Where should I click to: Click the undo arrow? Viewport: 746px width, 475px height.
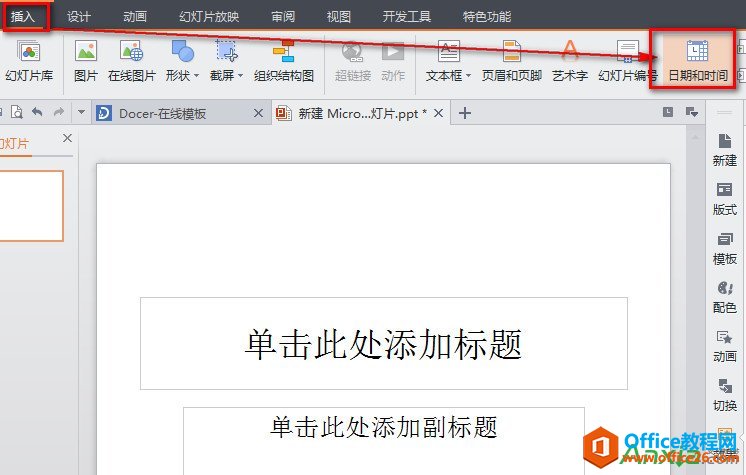click(x=37, y=112)
